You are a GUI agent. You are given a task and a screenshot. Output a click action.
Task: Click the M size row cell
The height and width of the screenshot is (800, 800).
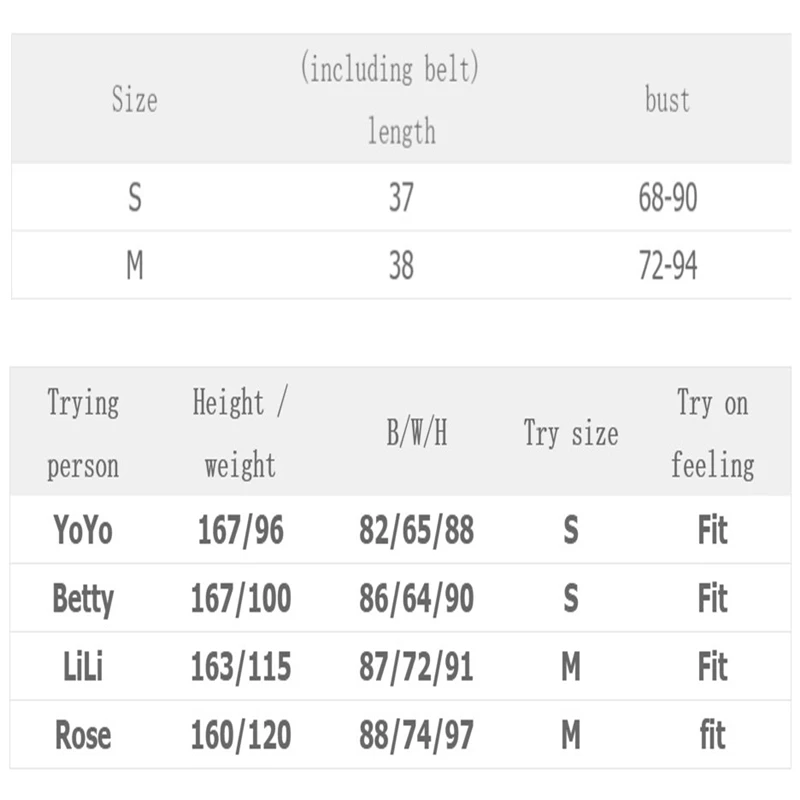(x=135, y=265)
